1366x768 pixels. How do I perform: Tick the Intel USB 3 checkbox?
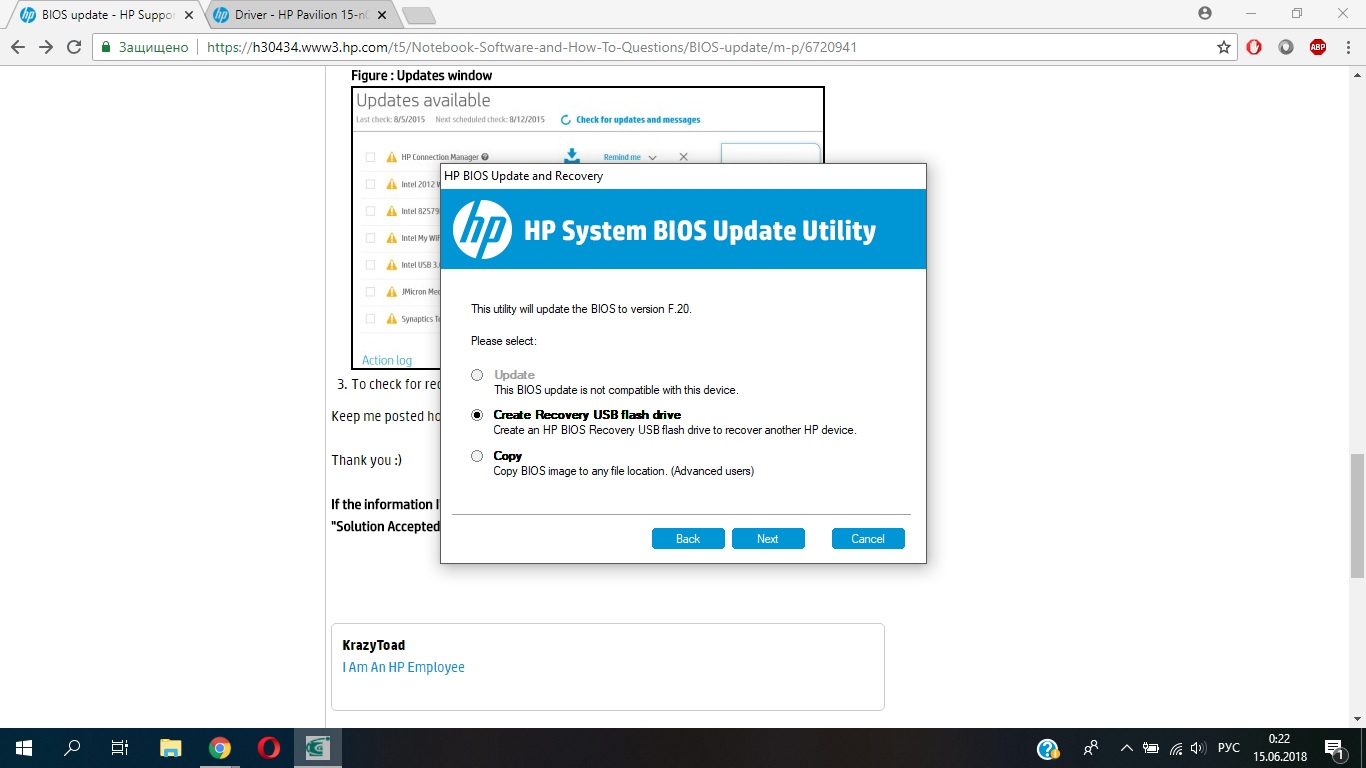pos(370,265)
